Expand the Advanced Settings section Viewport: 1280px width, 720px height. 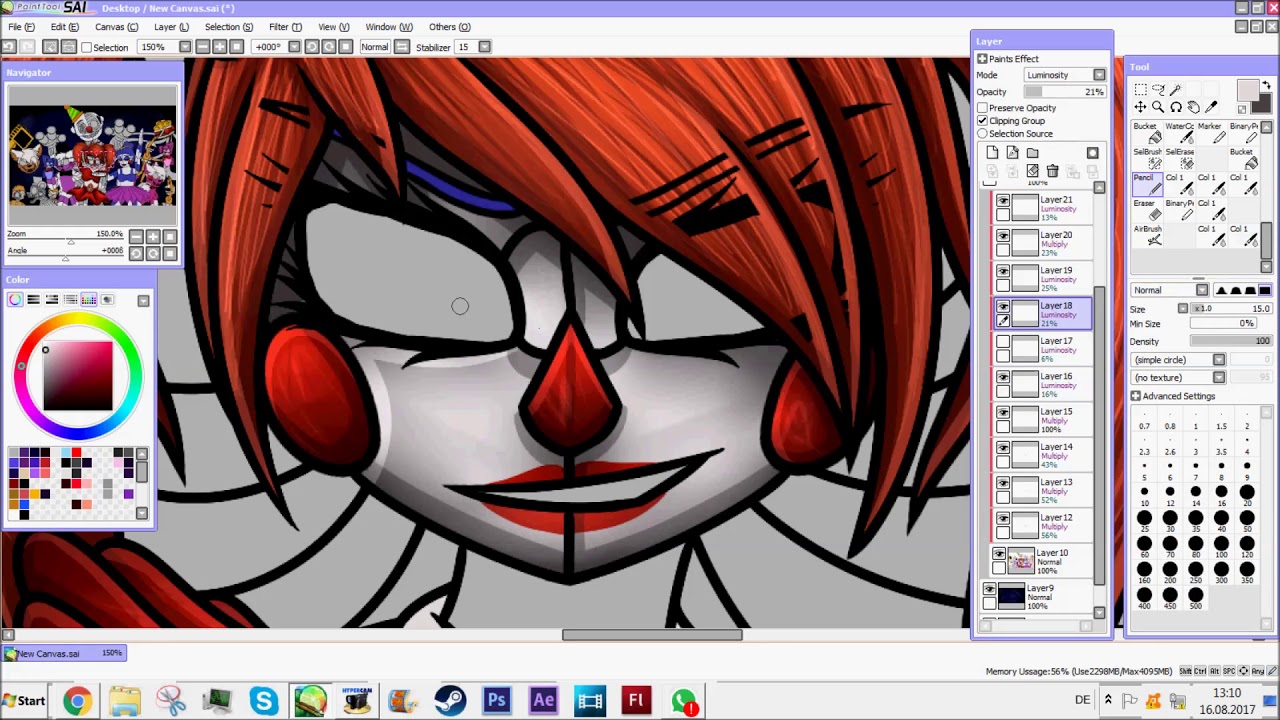point(1136,396)
